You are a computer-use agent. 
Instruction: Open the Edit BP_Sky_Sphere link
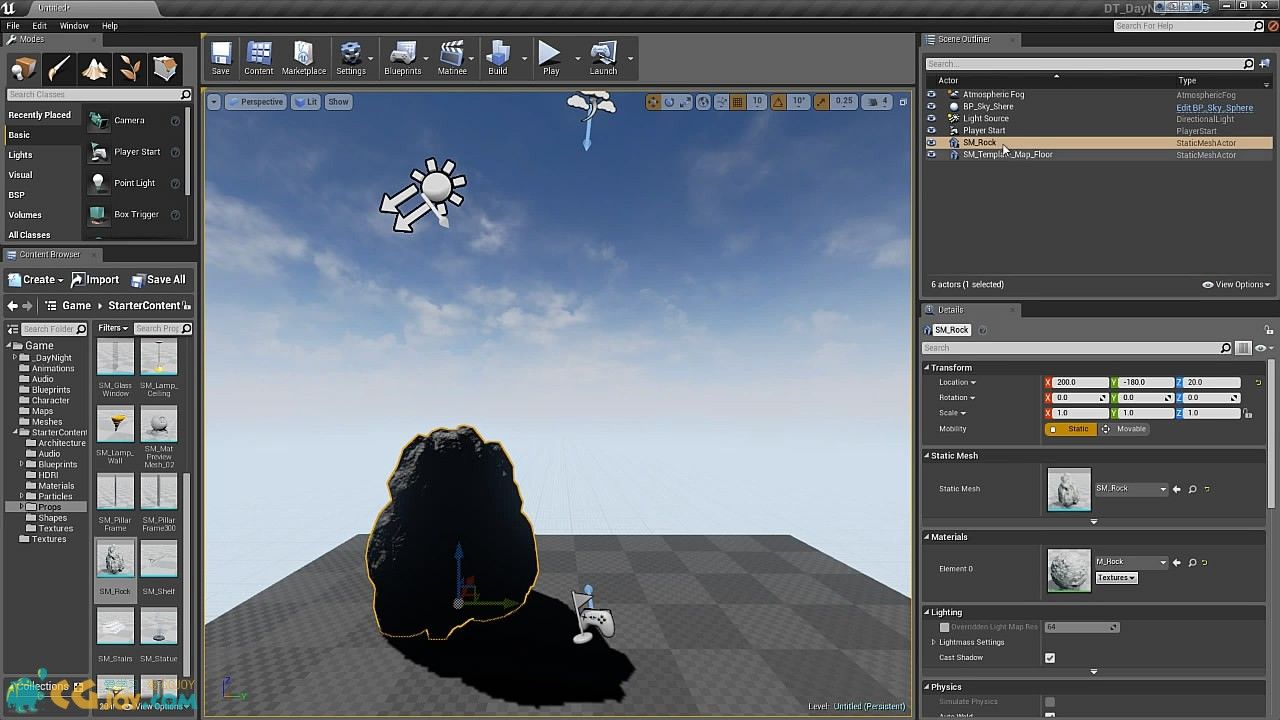point(1214,108)
